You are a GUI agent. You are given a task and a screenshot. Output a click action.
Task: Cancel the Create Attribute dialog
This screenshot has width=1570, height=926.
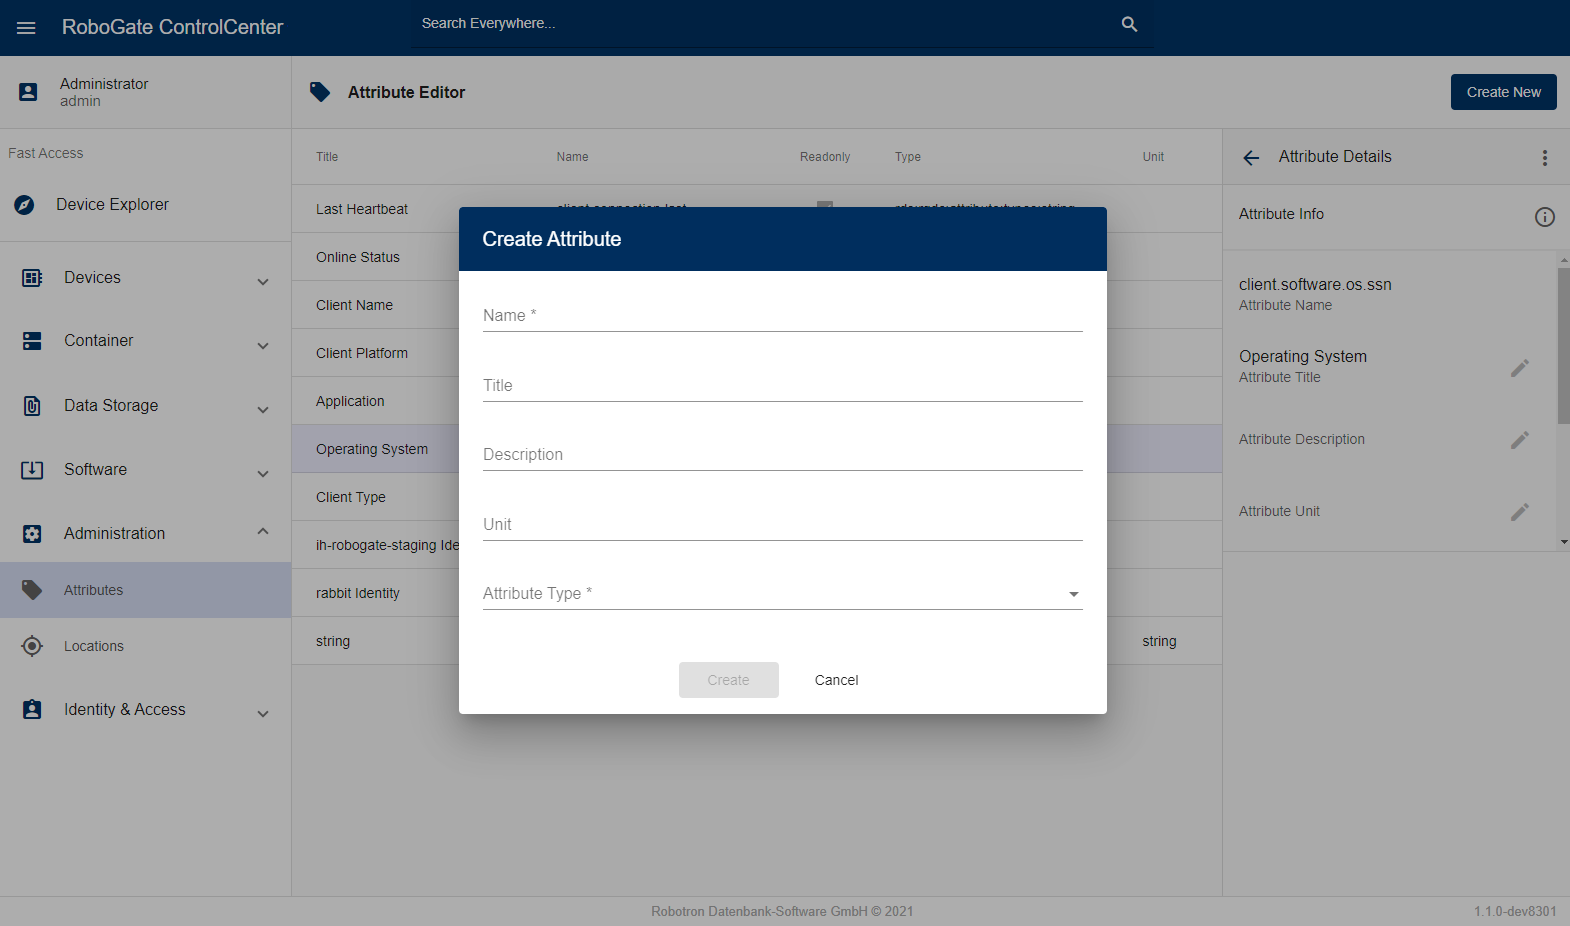tap(836, 680)
